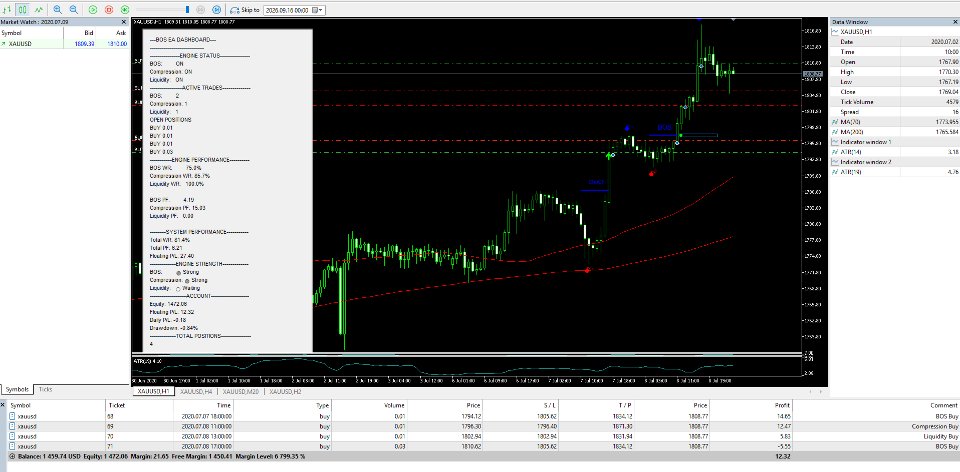The height and width of the screenshot is (472, 960).
Task: Select XAUUSD row in Market Watch
Action: [x=64, y=44]
